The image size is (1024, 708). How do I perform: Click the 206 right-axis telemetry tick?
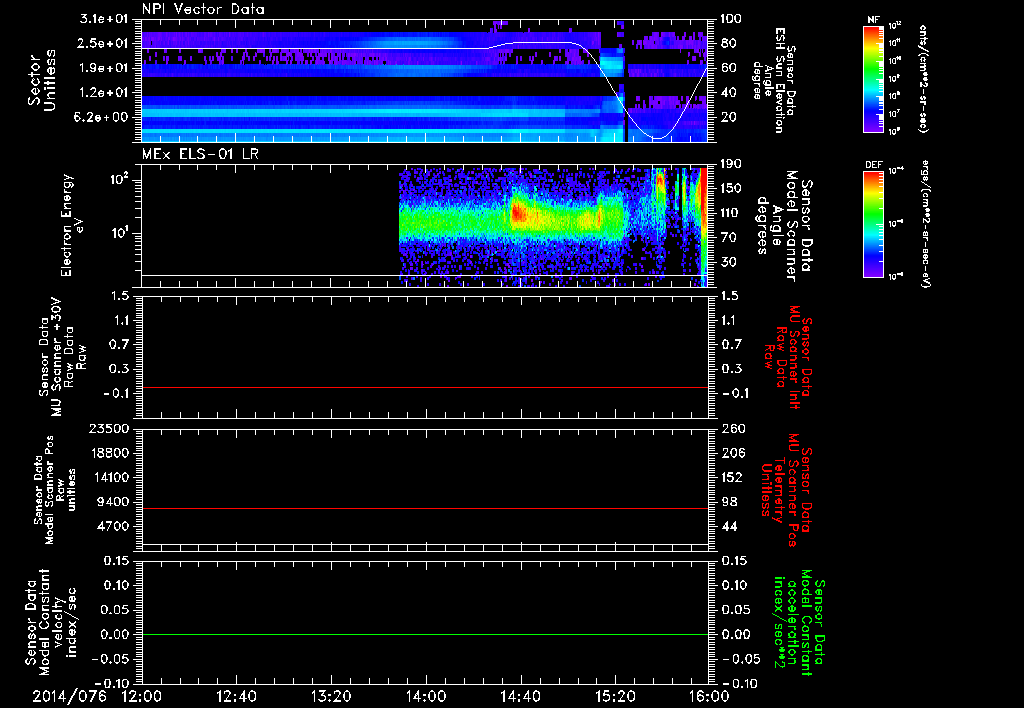point(733,453)
